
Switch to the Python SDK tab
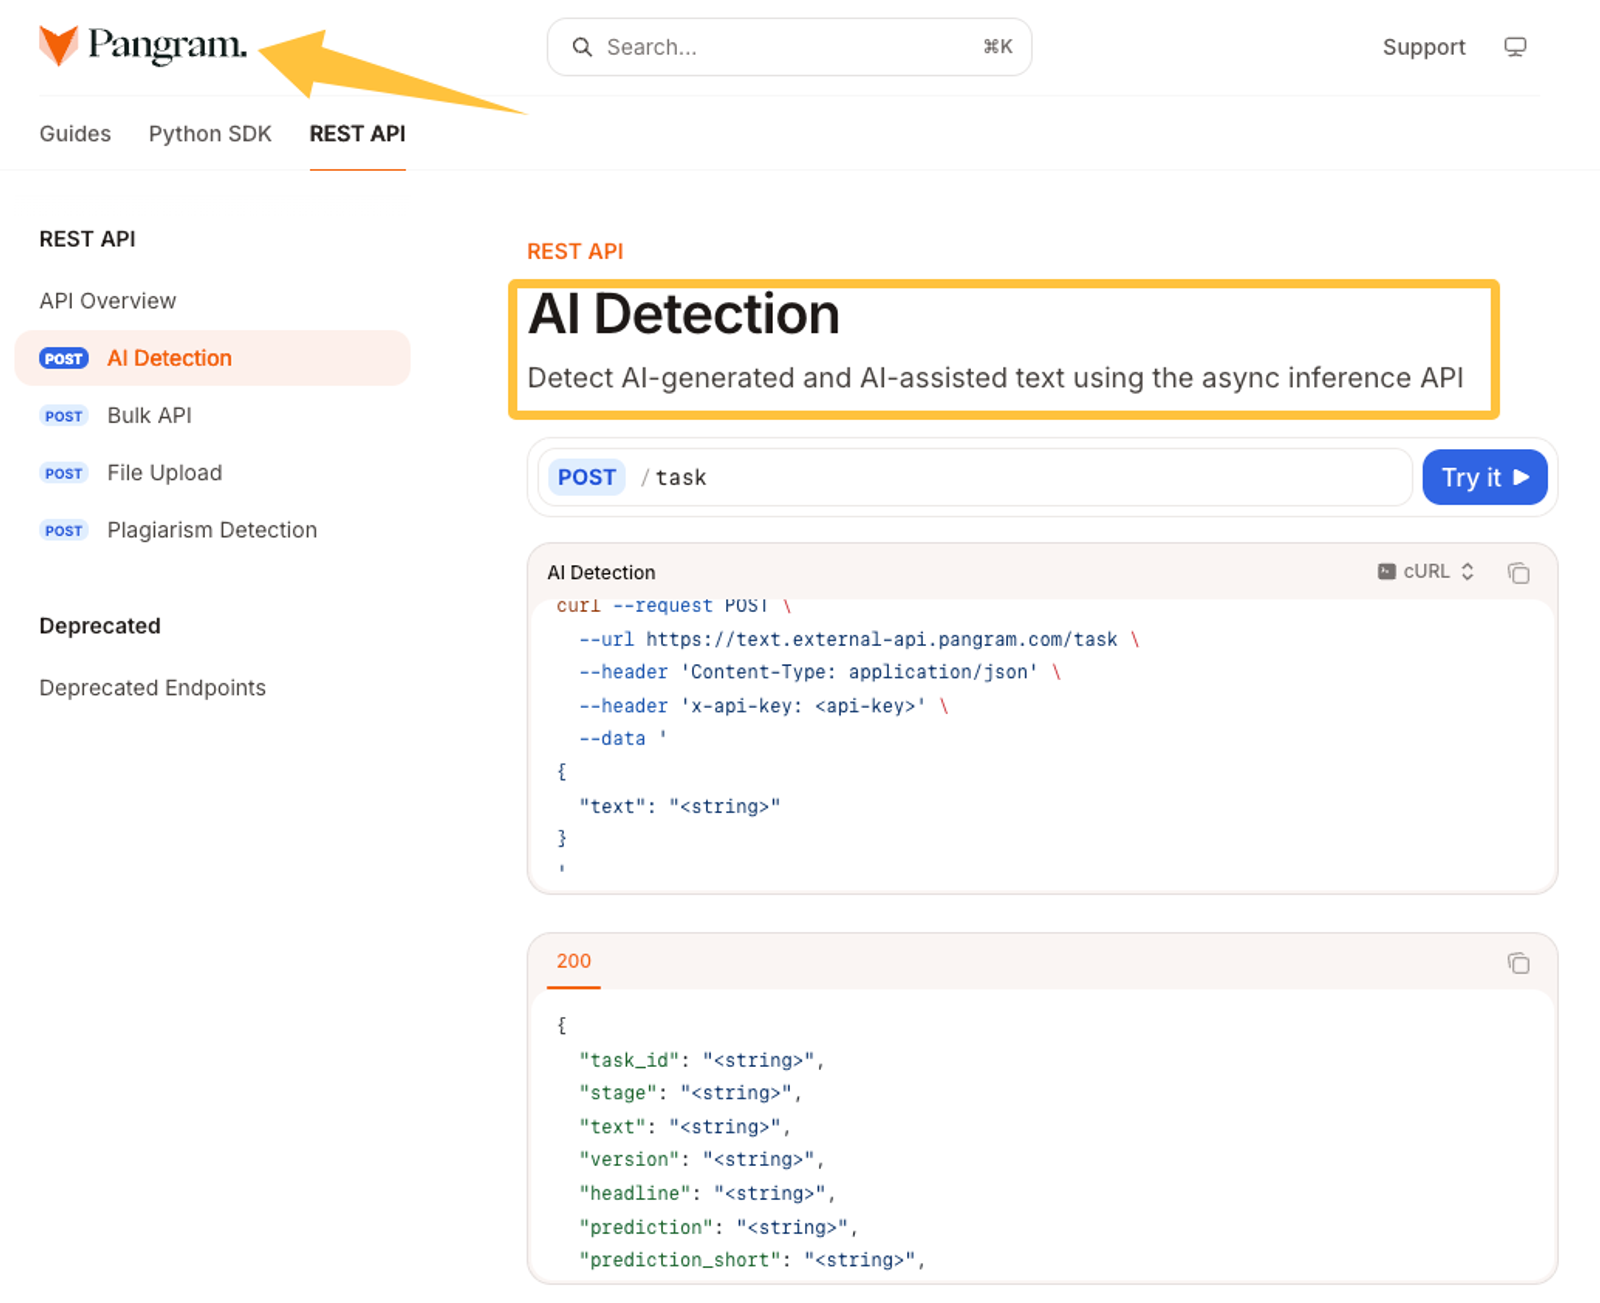pos(210,134)
